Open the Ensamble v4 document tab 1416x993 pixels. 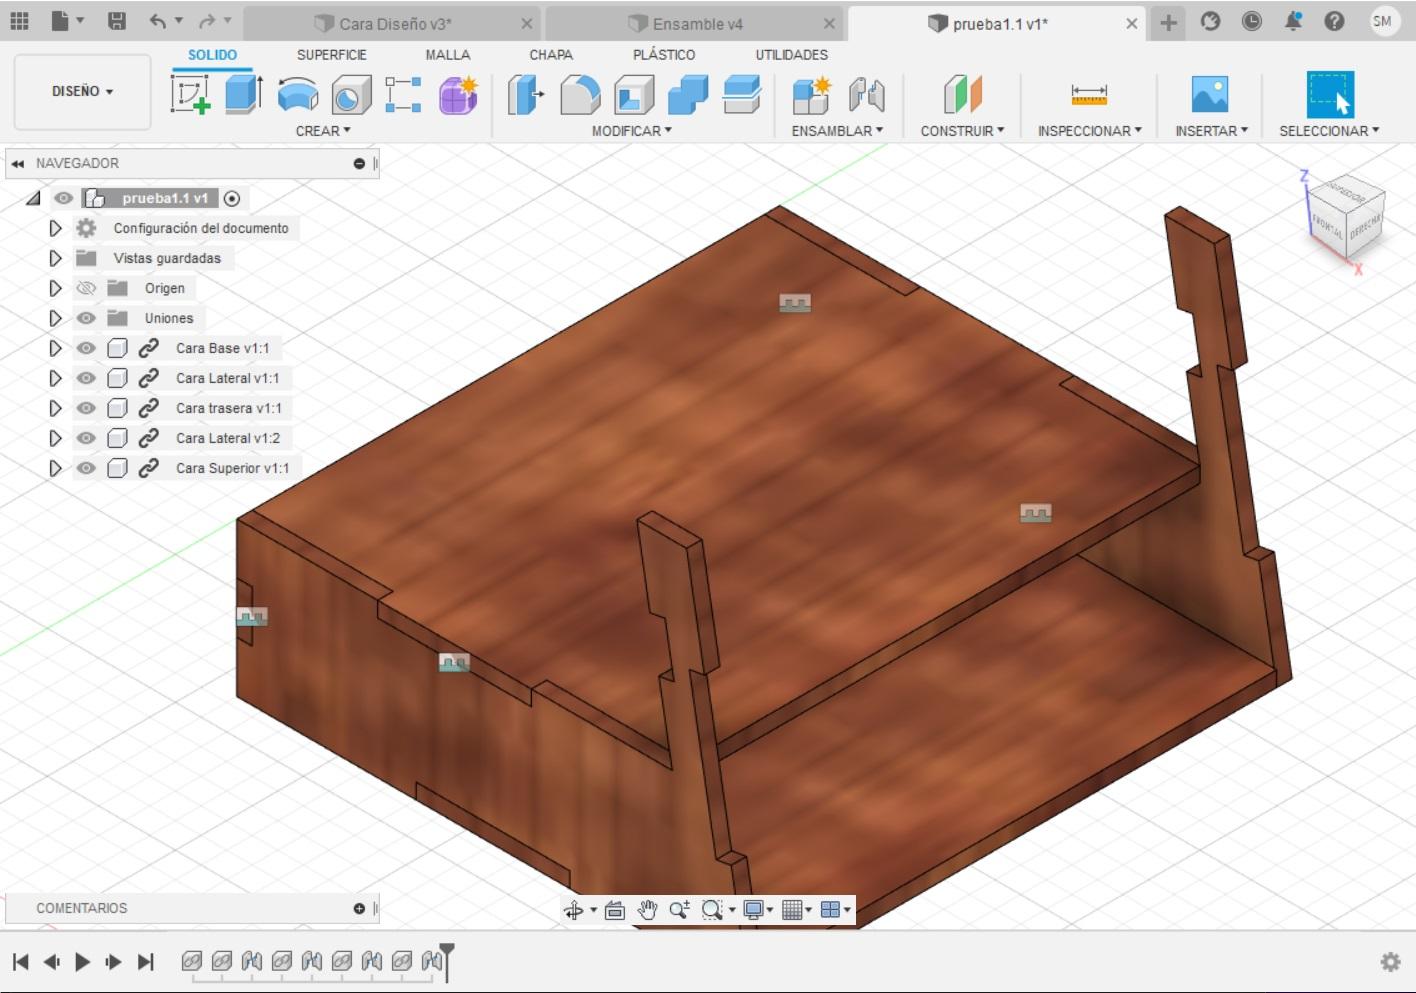[x=697, y=24]
